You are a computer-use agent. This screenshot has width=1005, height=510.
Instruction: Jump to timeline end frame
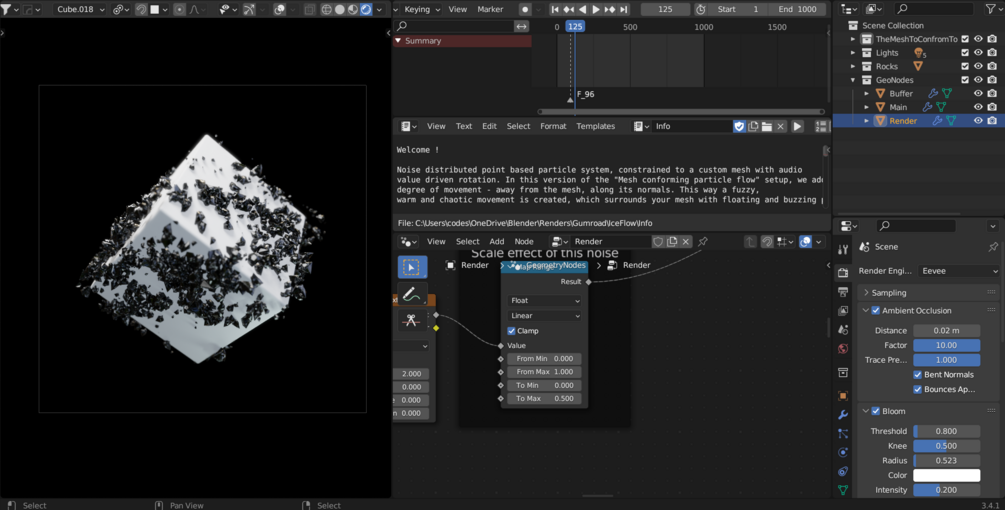coord(624,10)
